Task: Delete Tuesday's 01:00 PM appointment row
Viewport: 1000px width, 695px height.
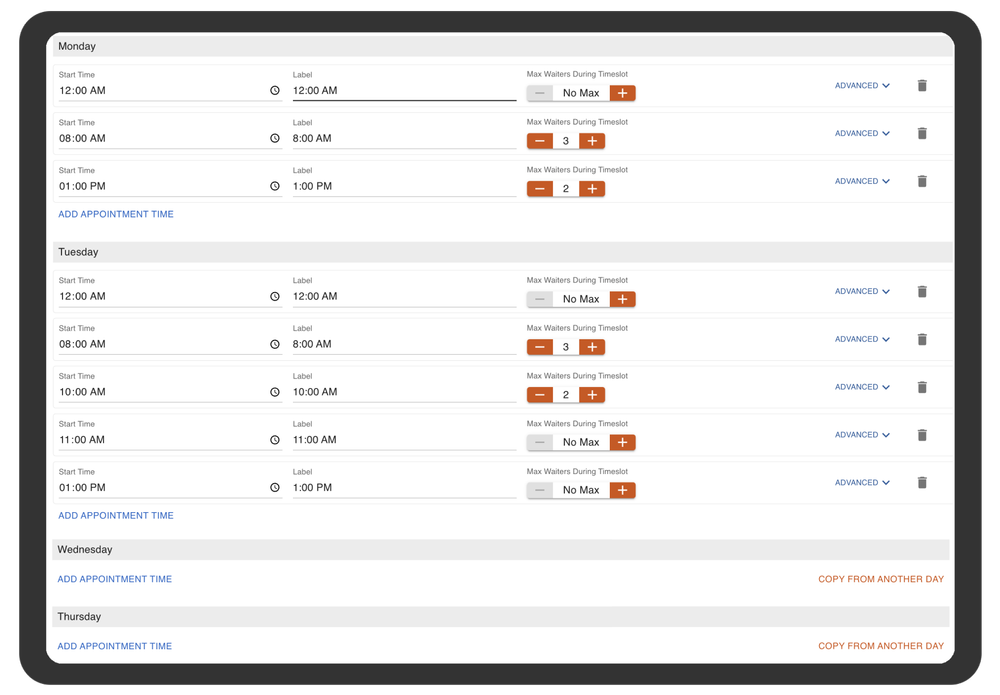Action: click(922, 483)
